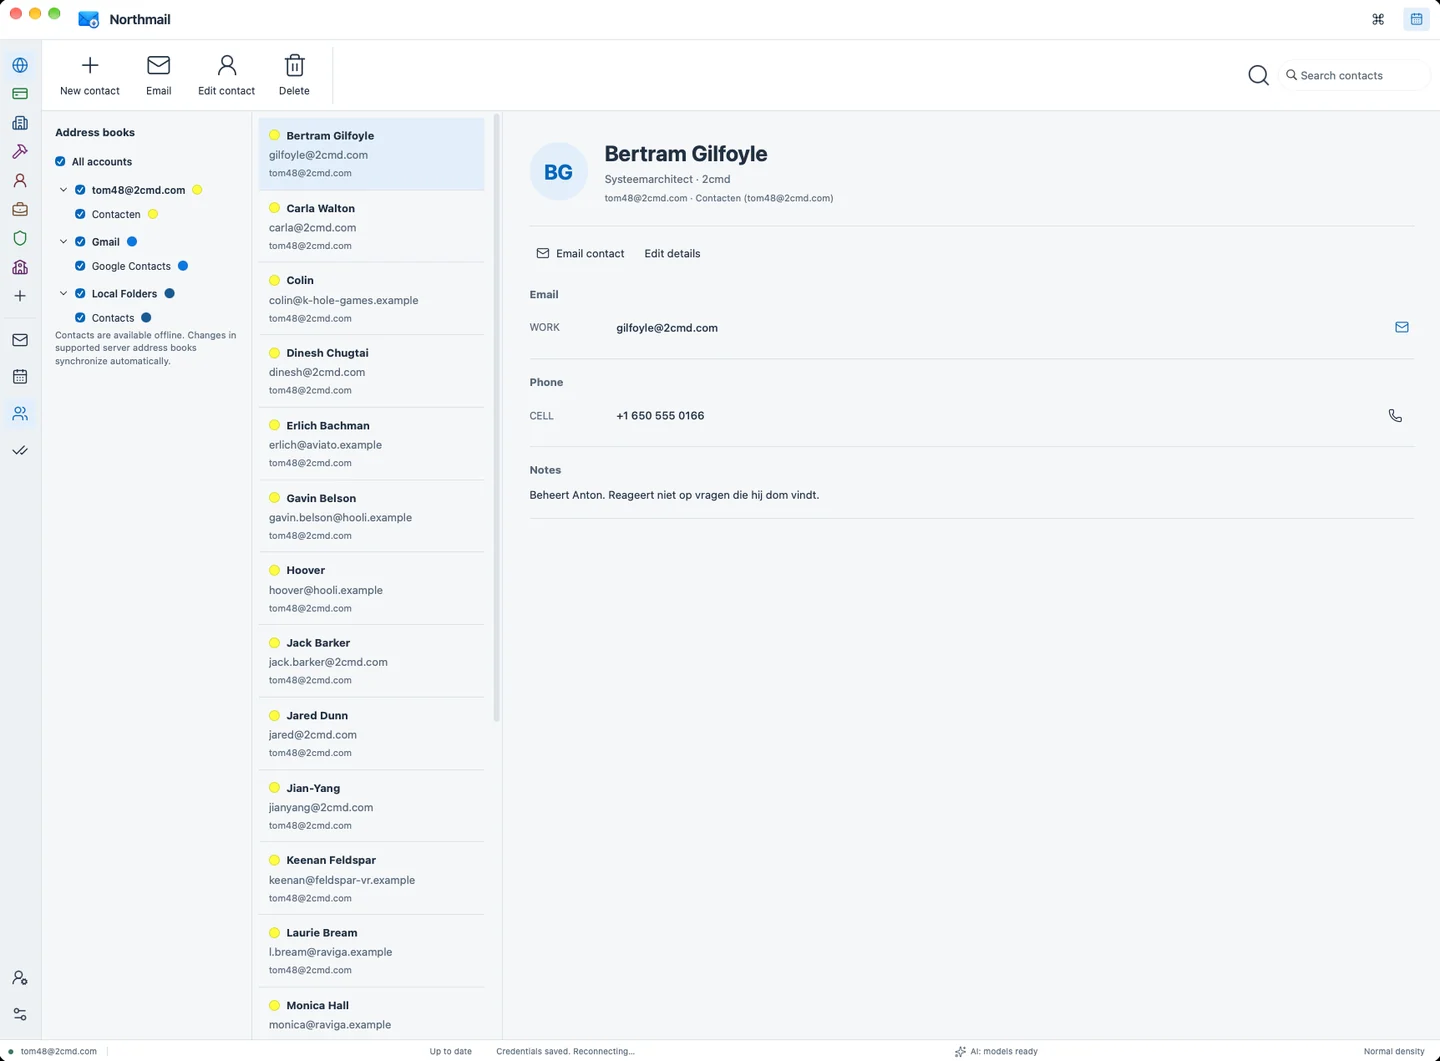The height and width of the screenshot is (1061, 1440).
Task: Click Email contact in the detail pane
Action: click(580, 253)
